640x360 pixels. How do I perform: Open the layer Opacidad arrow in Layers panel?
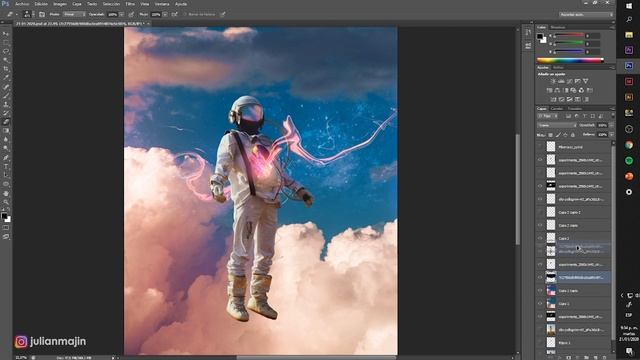[x=611, y=125]
